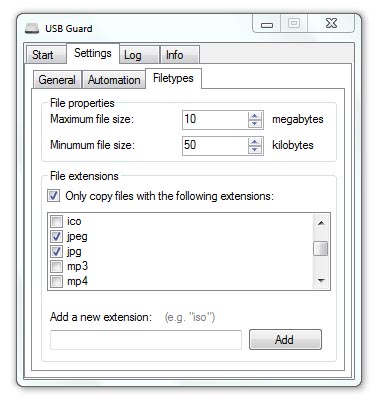Check the ico extension checkbox
The height and width of the screenshot is (400, 380).
[56, 221]
